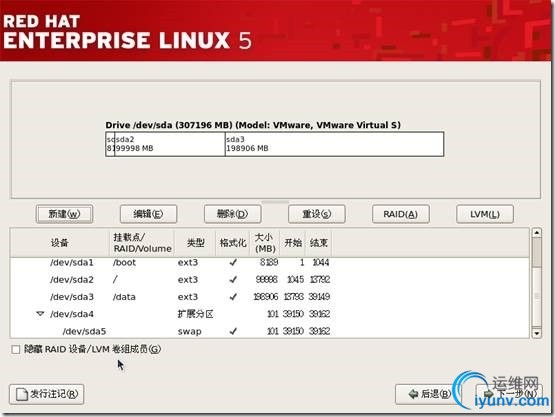
Task: Click the format checkmark of /dev/sda3
Action: tap(233, 297)
